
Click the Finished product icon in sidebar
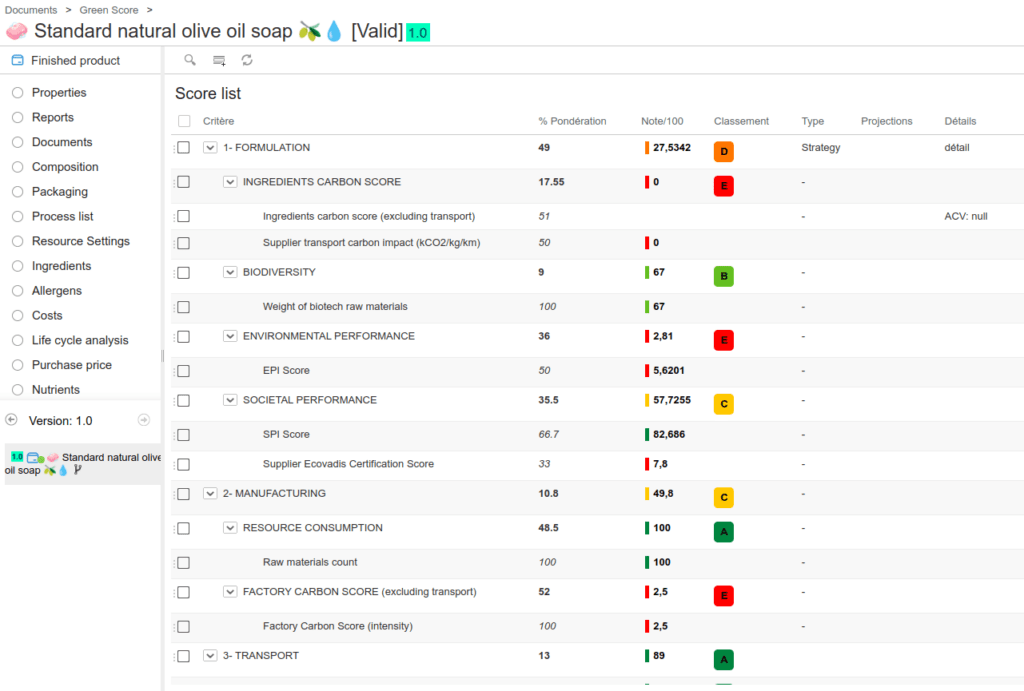[x=17, y=61]
